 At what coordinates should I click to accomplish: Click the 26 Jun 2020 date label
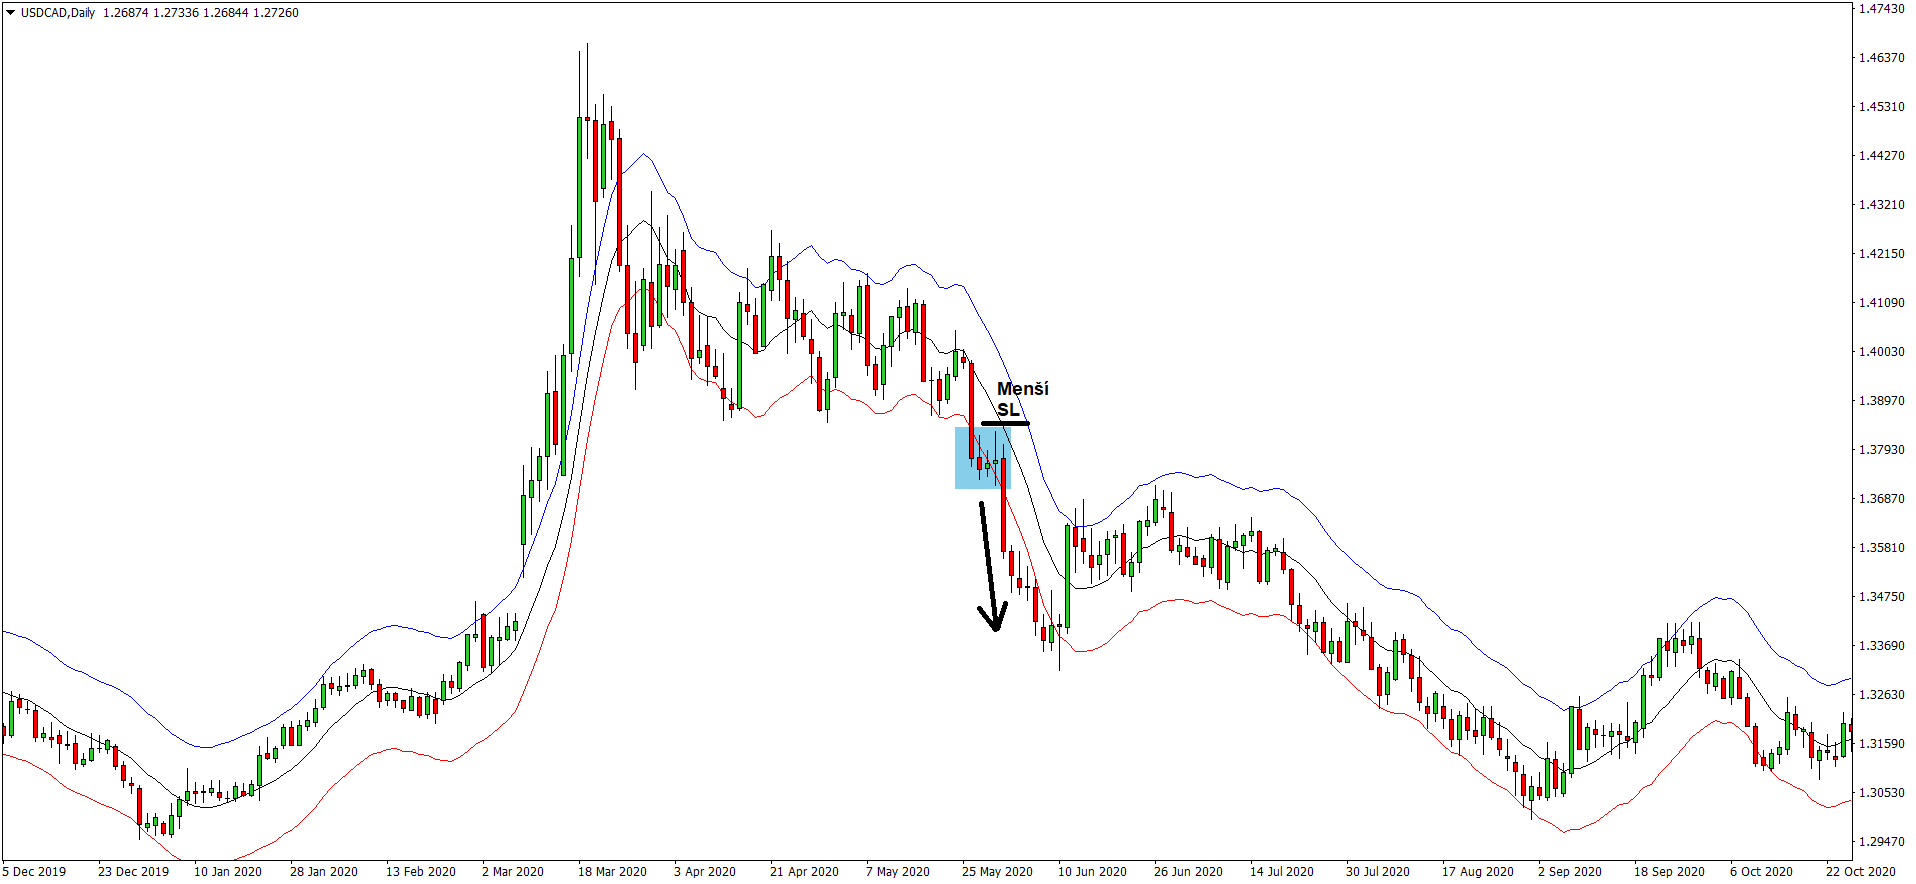click(1188, 872)
